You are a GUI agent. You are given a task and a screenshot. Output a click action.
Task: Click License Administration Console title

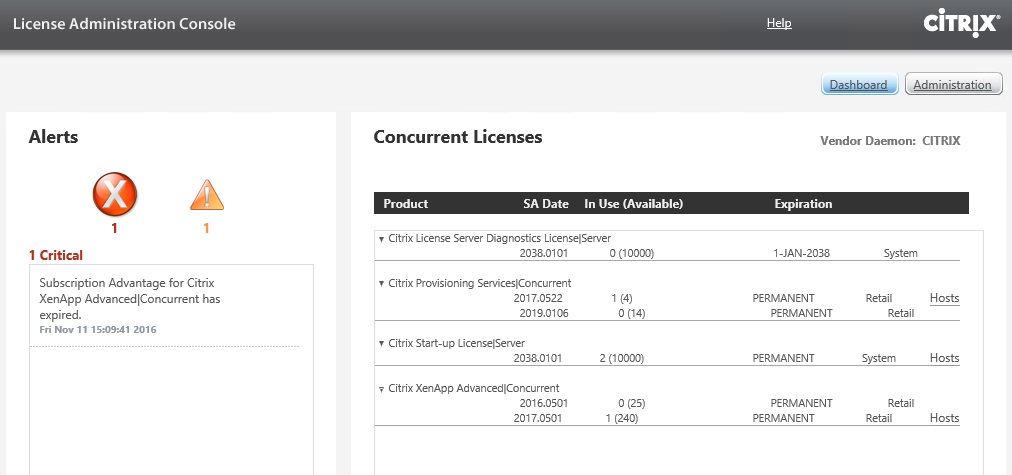tap(124, 24)
